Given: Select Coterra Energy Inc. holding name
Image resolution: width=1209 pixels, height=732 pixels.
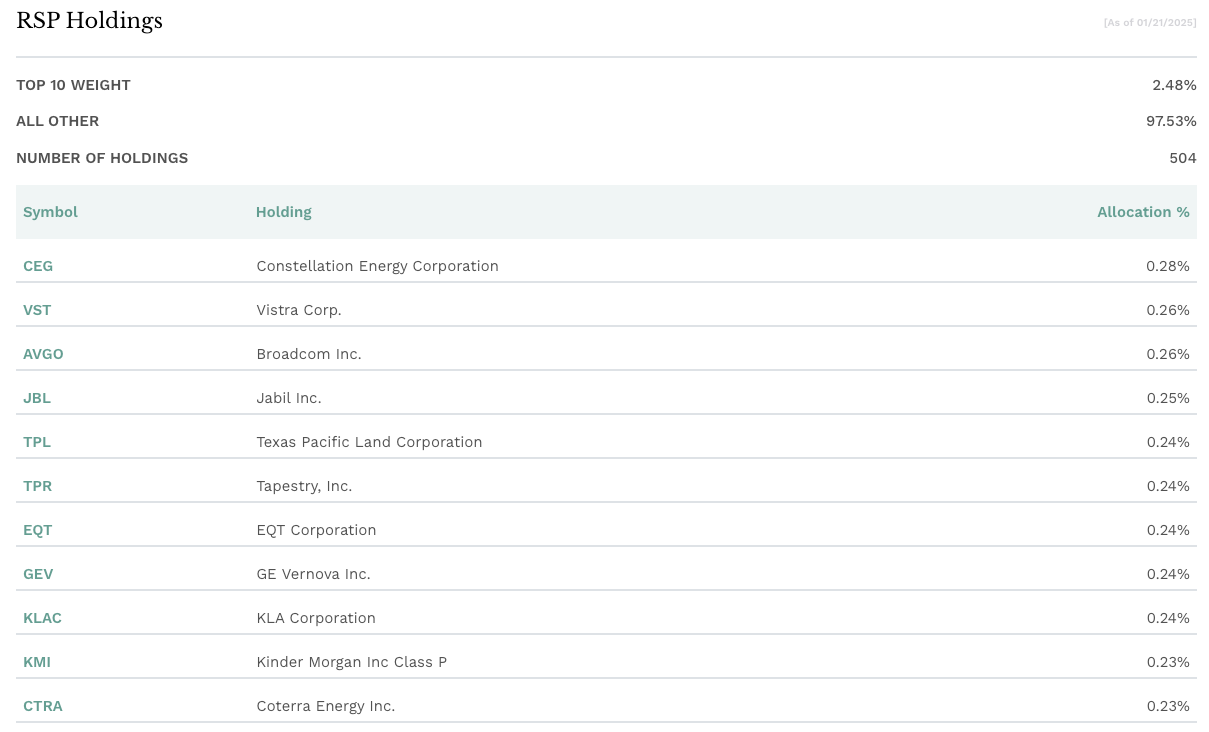Looking at the screenshot, I should click(326, 706).
